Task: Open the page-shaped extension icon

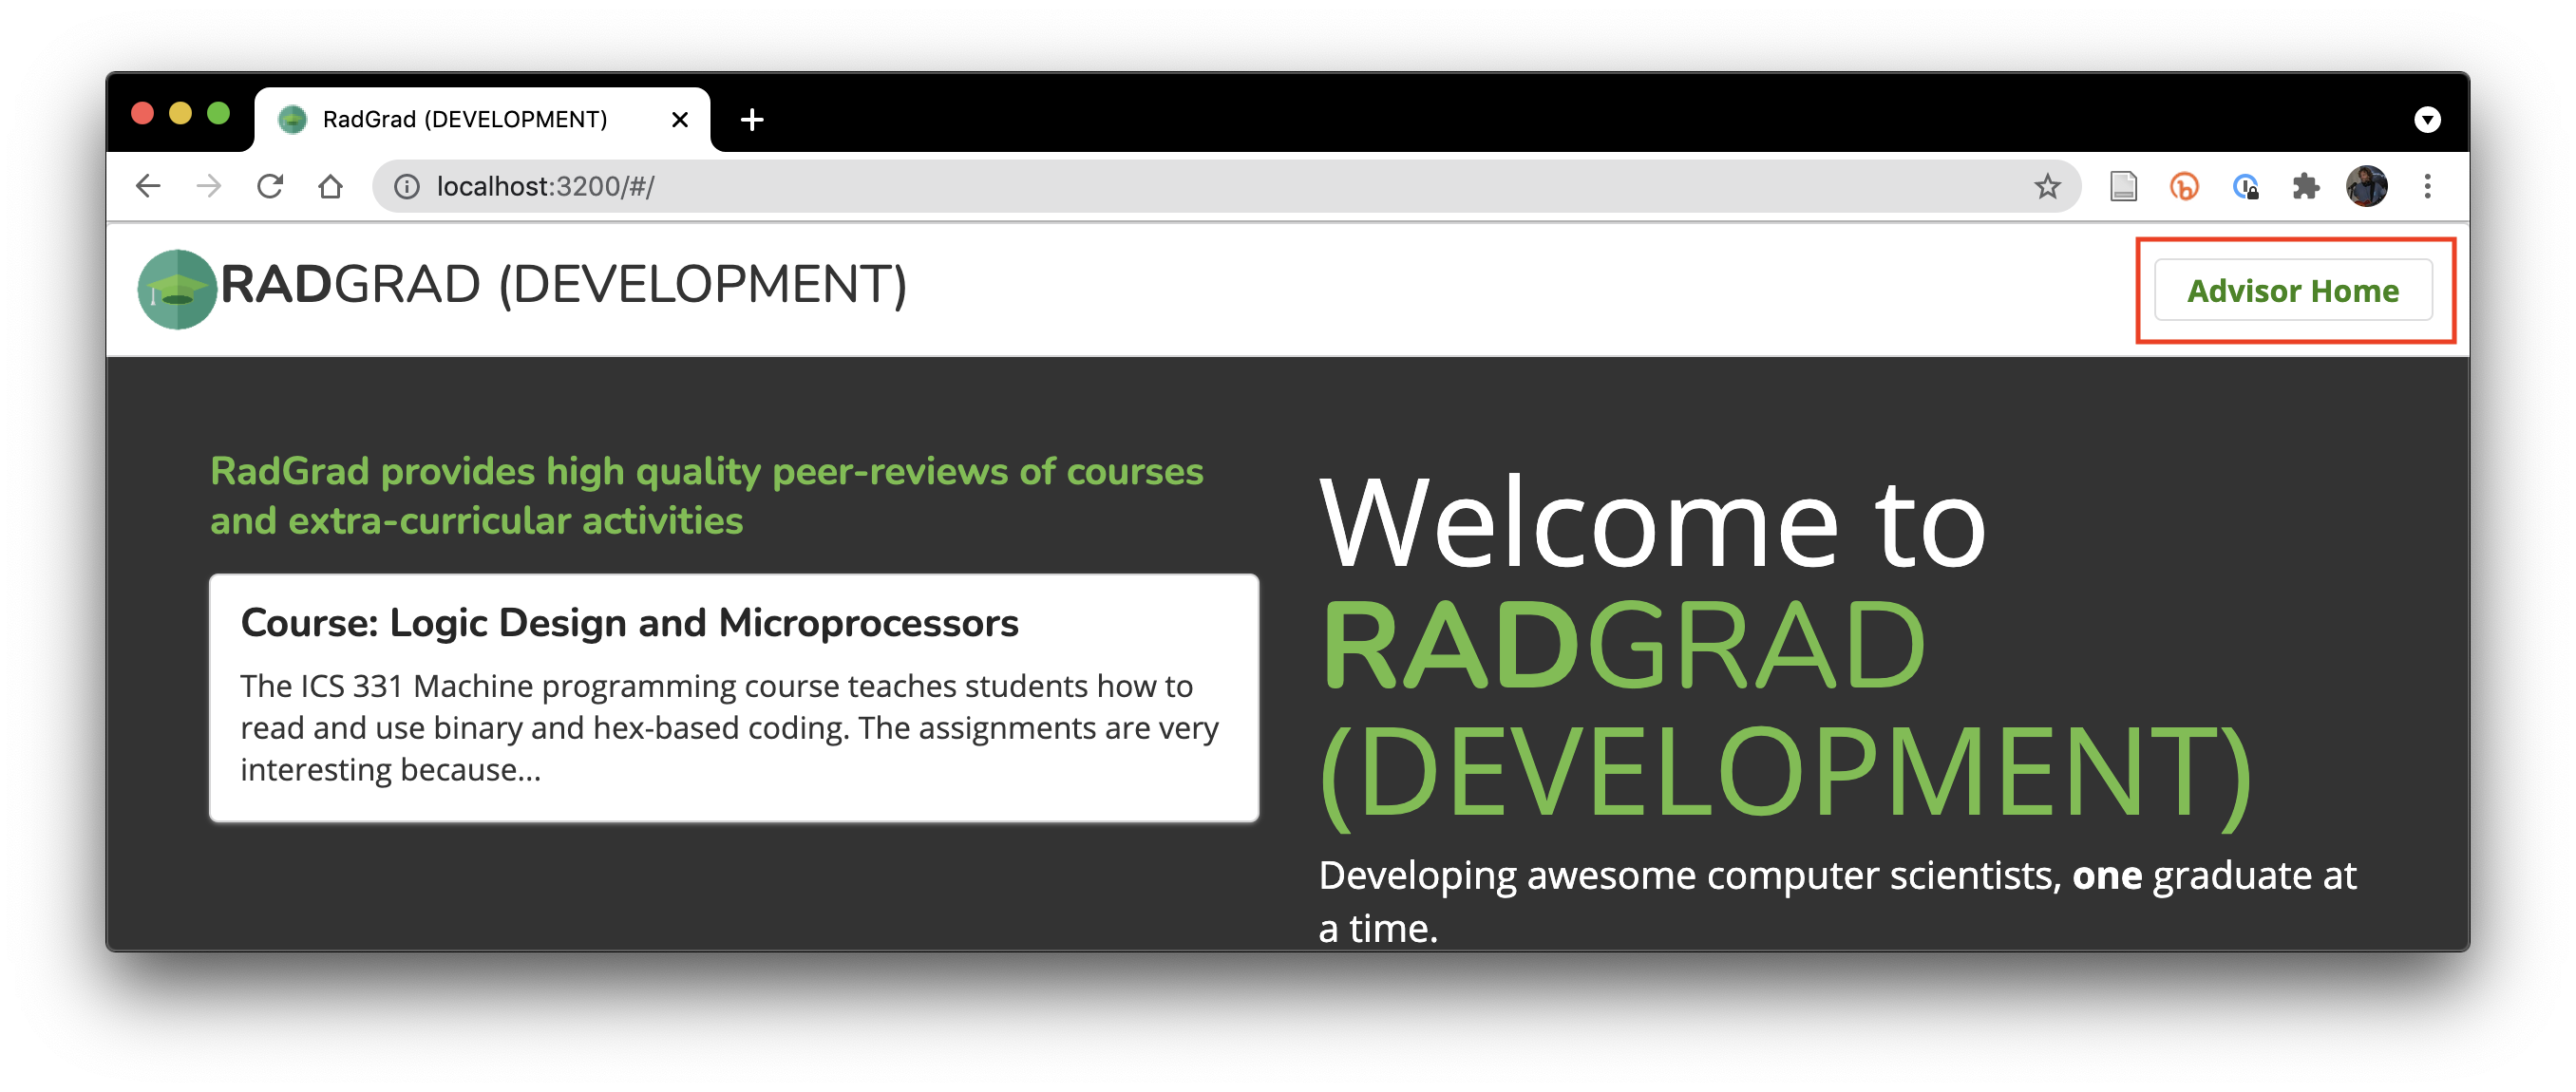Action: (x=2123, y=186)
